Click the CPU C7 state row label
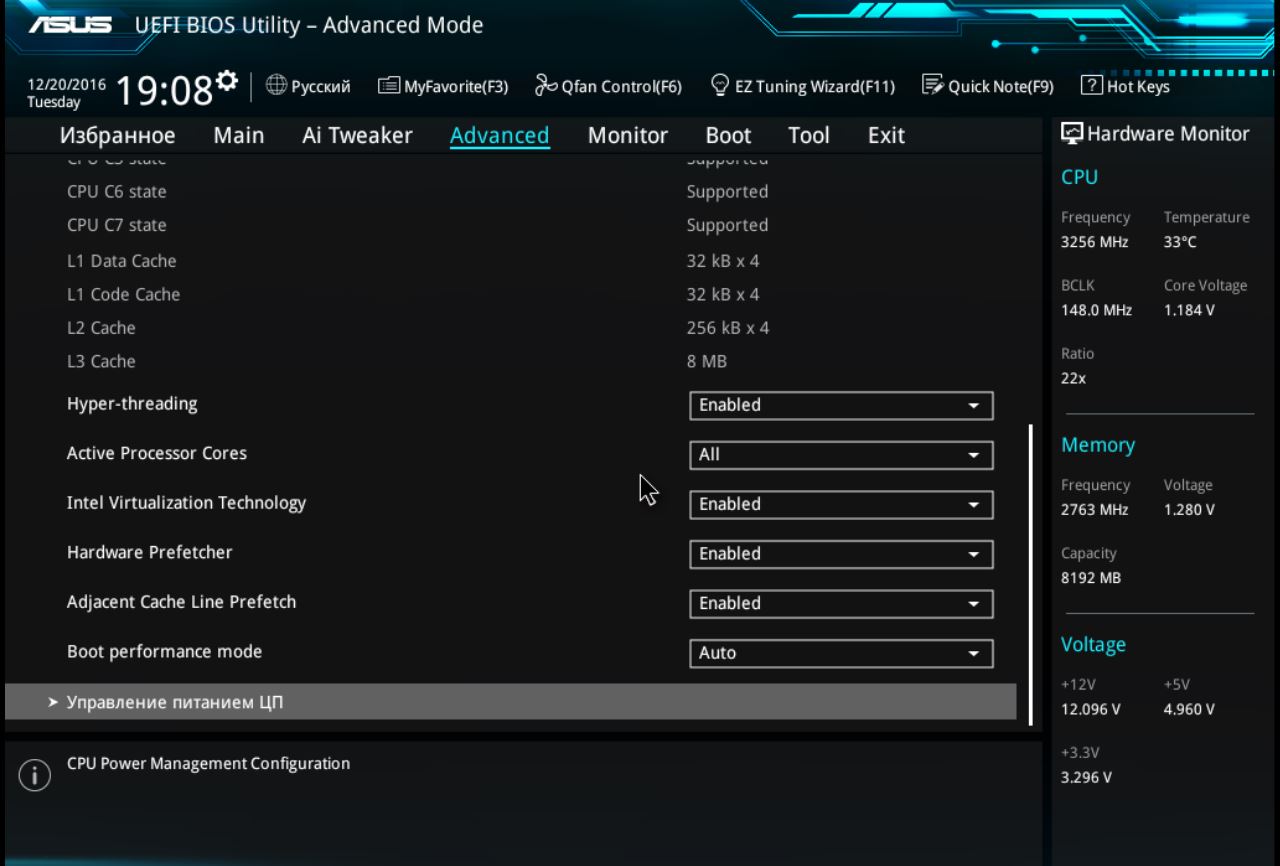The width and height of the screenshot is (1280, 866). [117, 225]
